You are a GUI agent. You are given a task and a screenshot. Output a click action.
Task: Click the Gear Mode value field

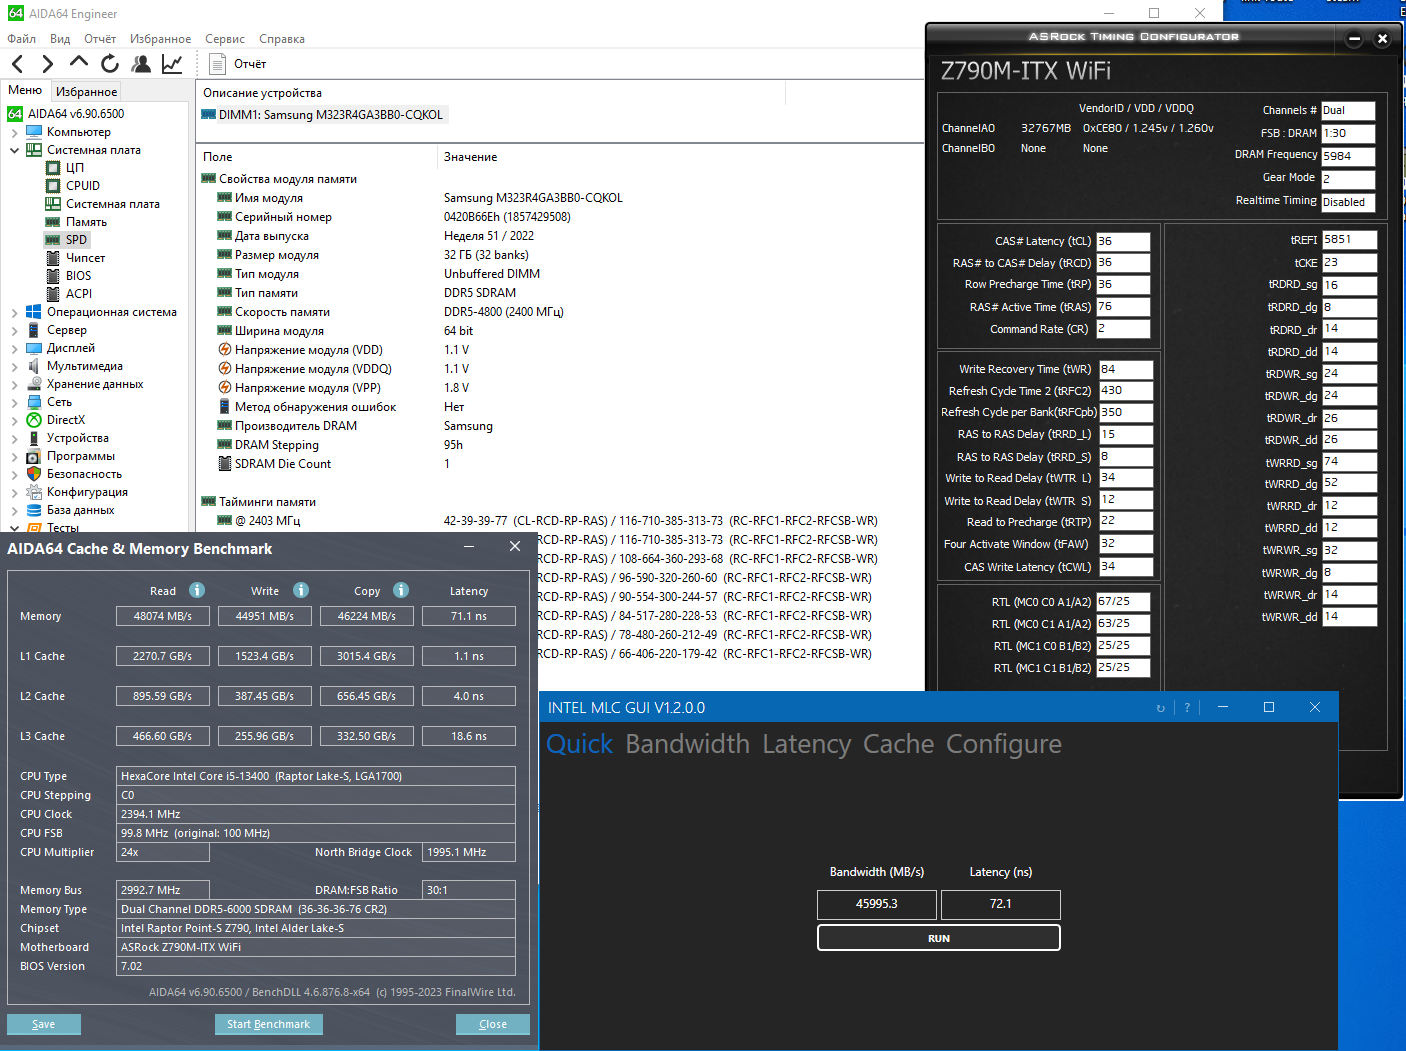(x=1348, y=179)
